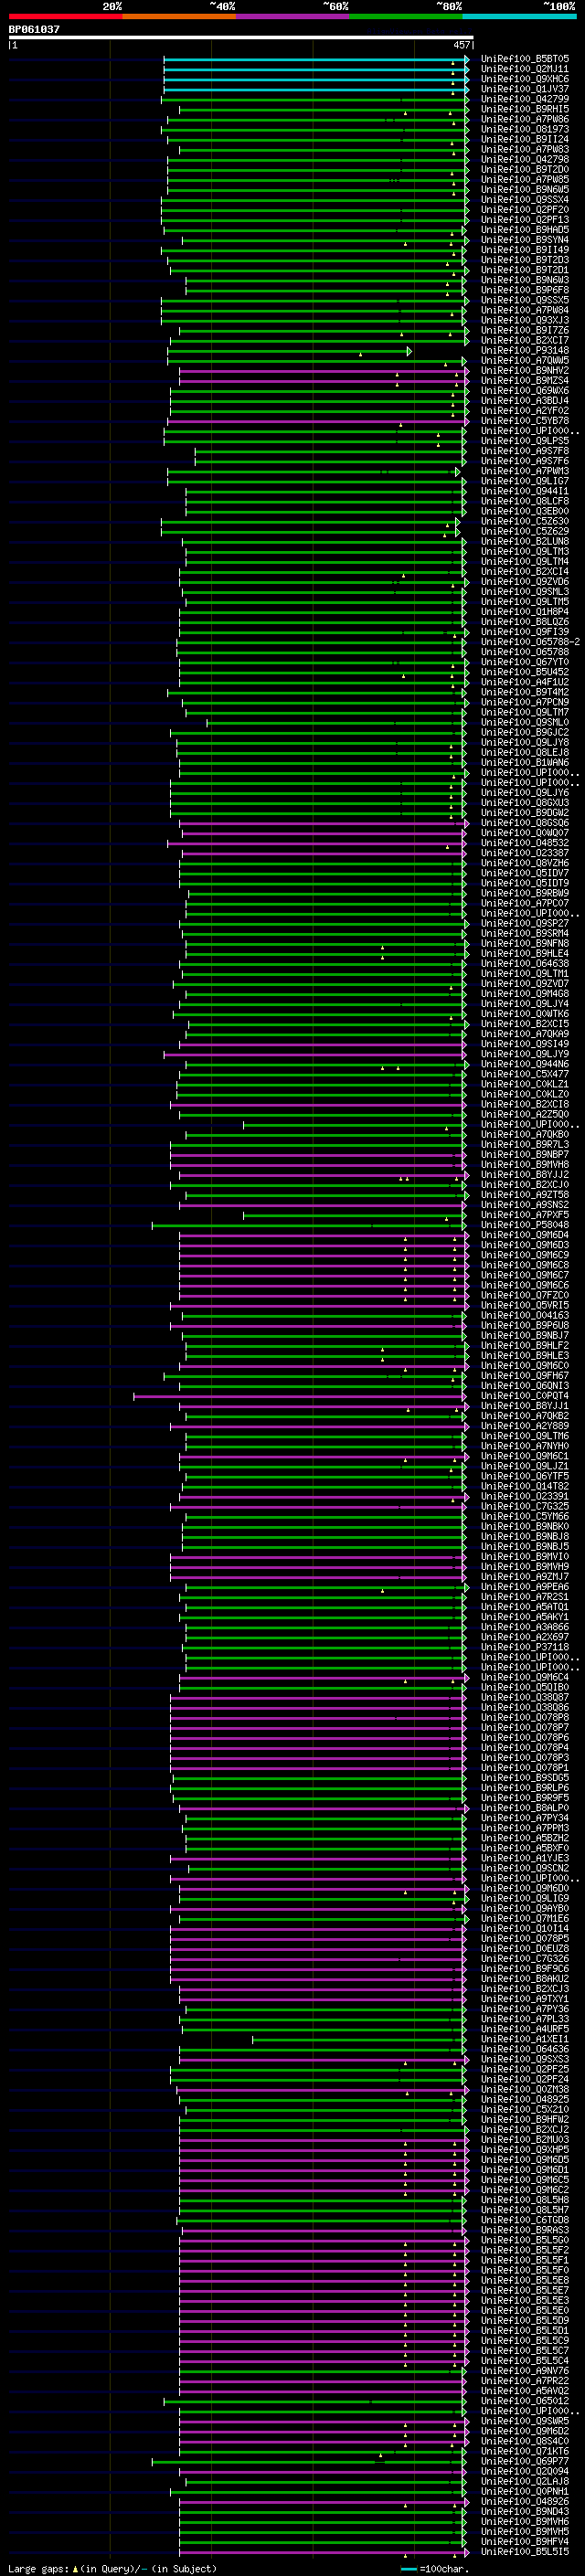This screenshot has height=2576, width=585.
Task: Click the UniRef100_Q1JV37 hit label
Action: [525, 89]
